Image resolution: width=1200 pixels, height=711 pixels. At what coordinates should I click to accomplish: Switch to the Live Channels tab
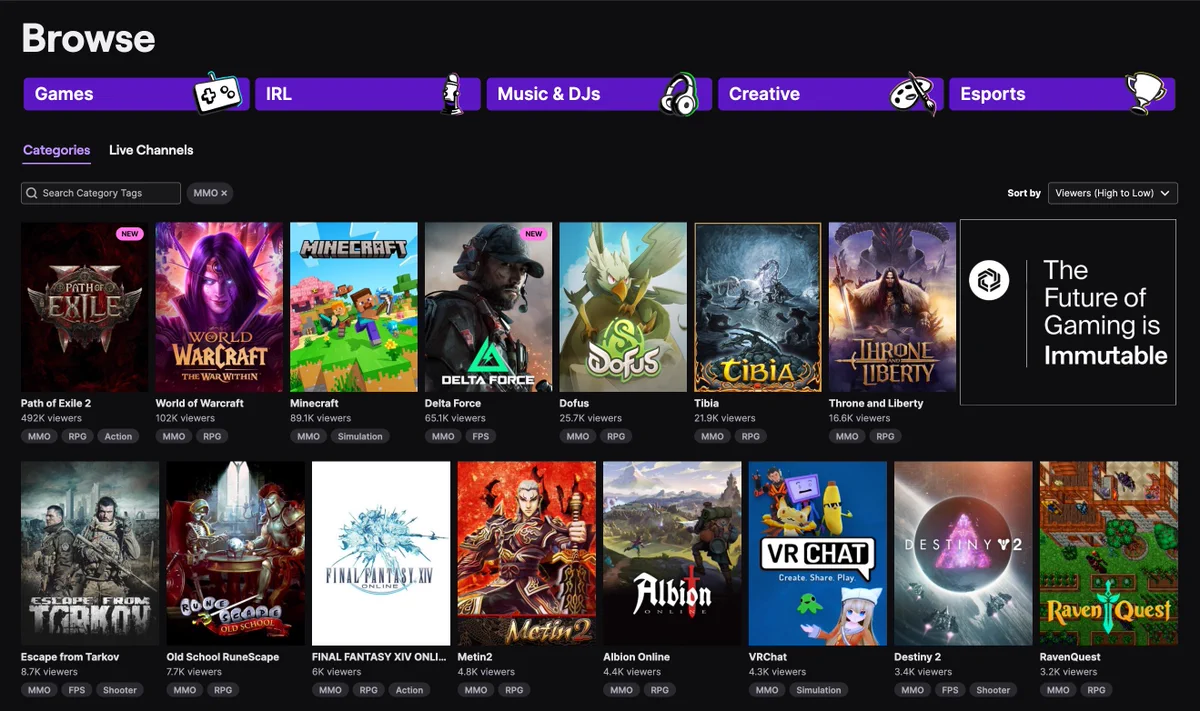151,150
